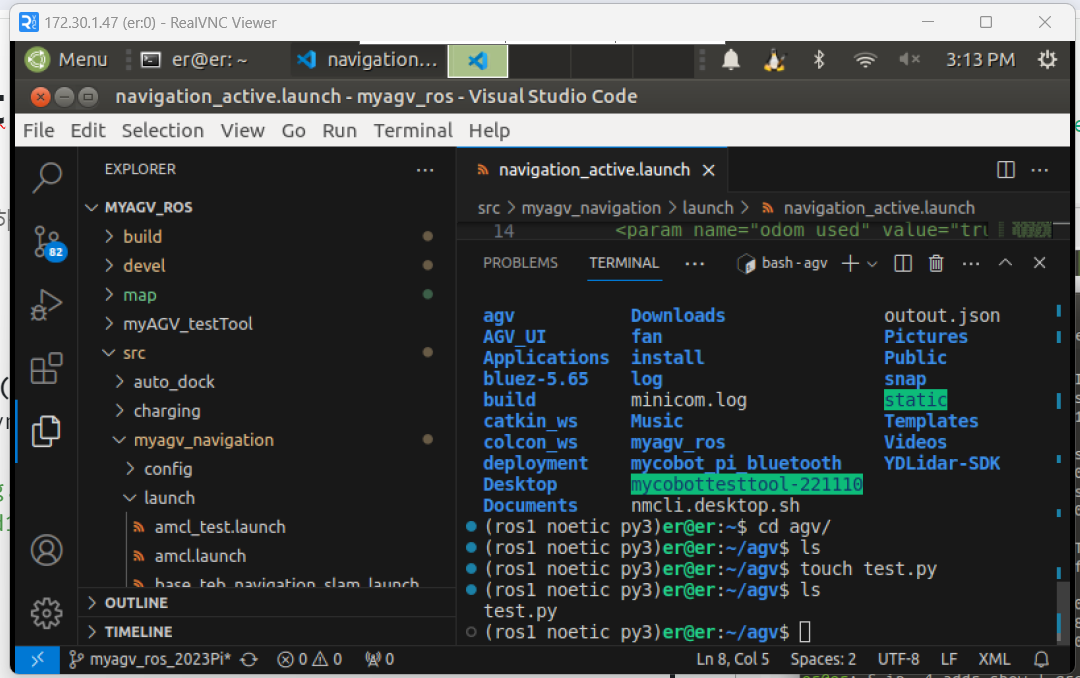This screenshot has height=678, width=1080.
Task: Show additional panel tabs ellipsis
Action: click(x=694, y=263)
